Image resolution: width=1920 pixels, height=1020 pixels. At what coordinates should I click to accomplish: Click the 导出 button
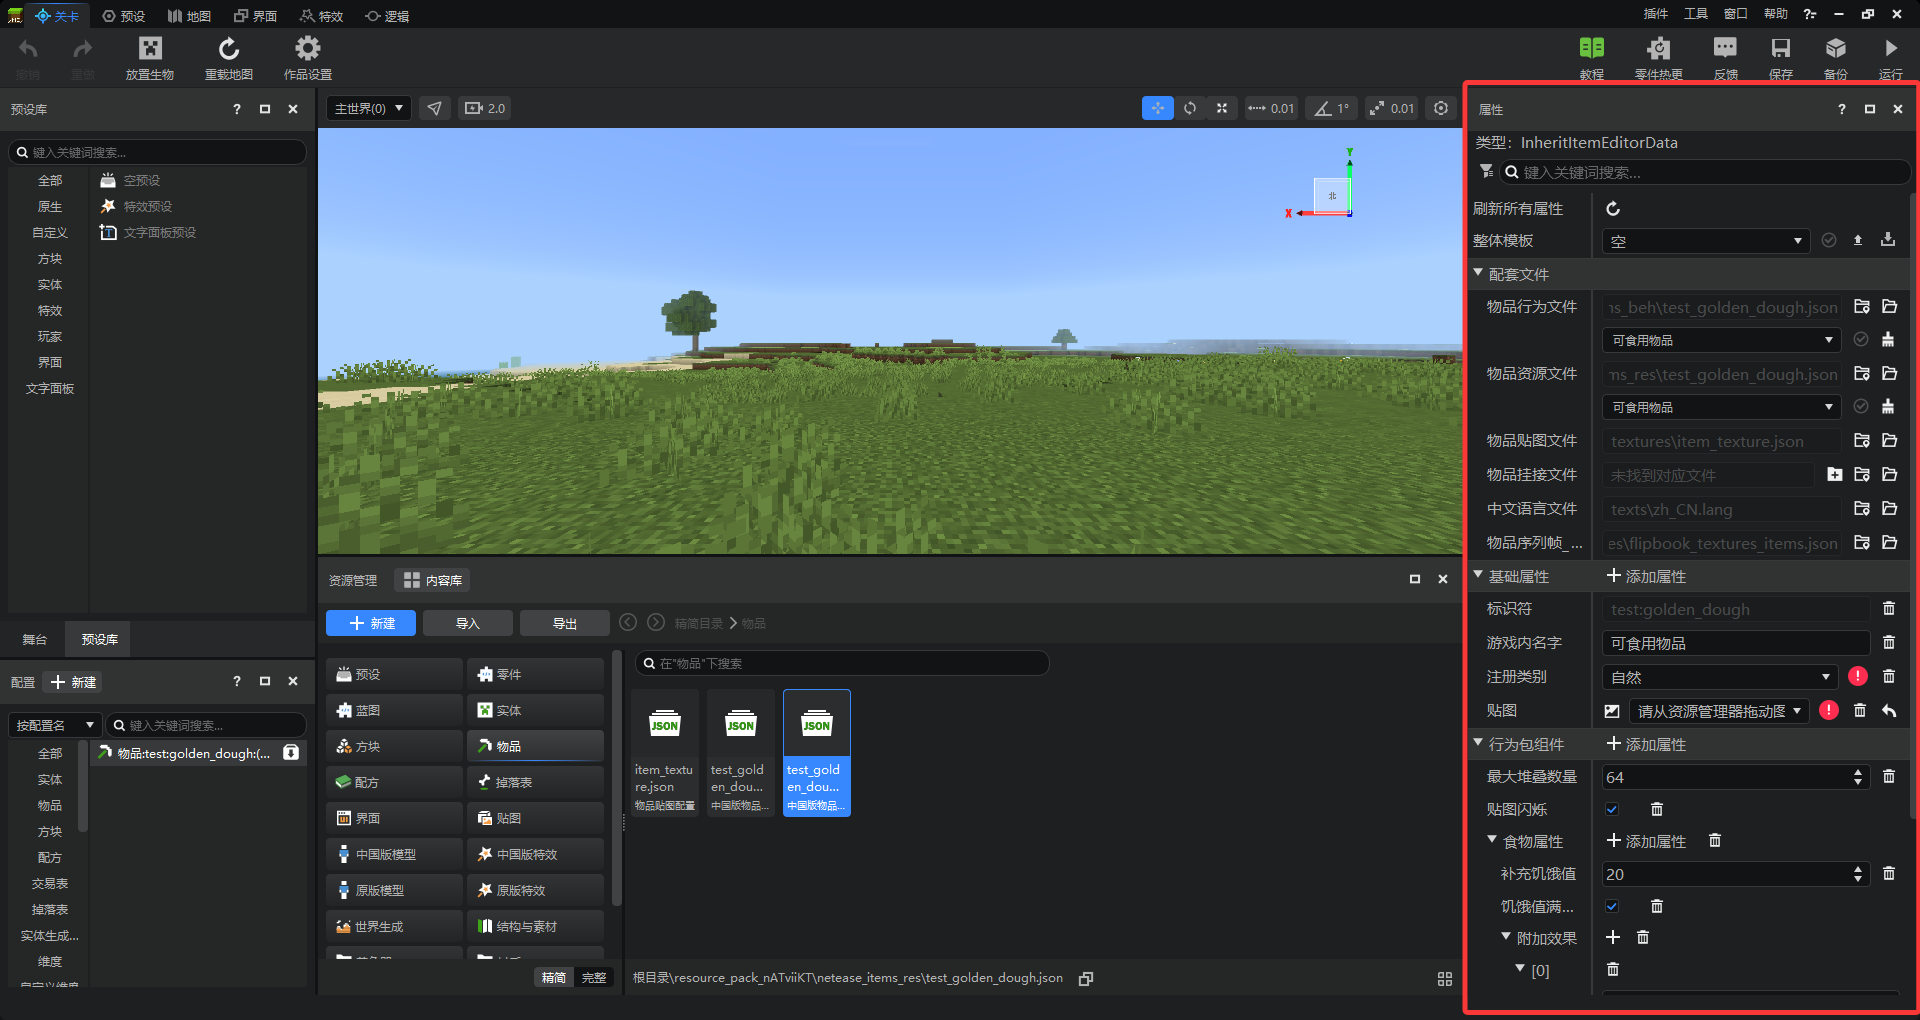(565, 623)
